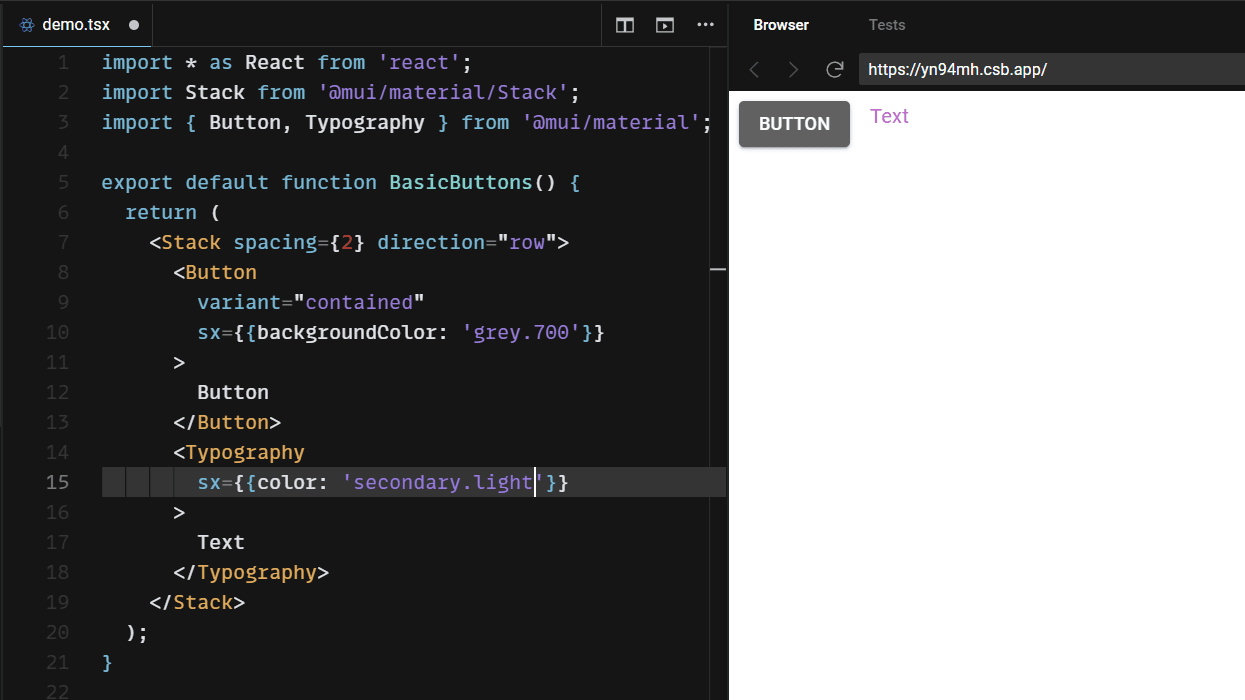Click the split editor layout icon

(624, 25)
